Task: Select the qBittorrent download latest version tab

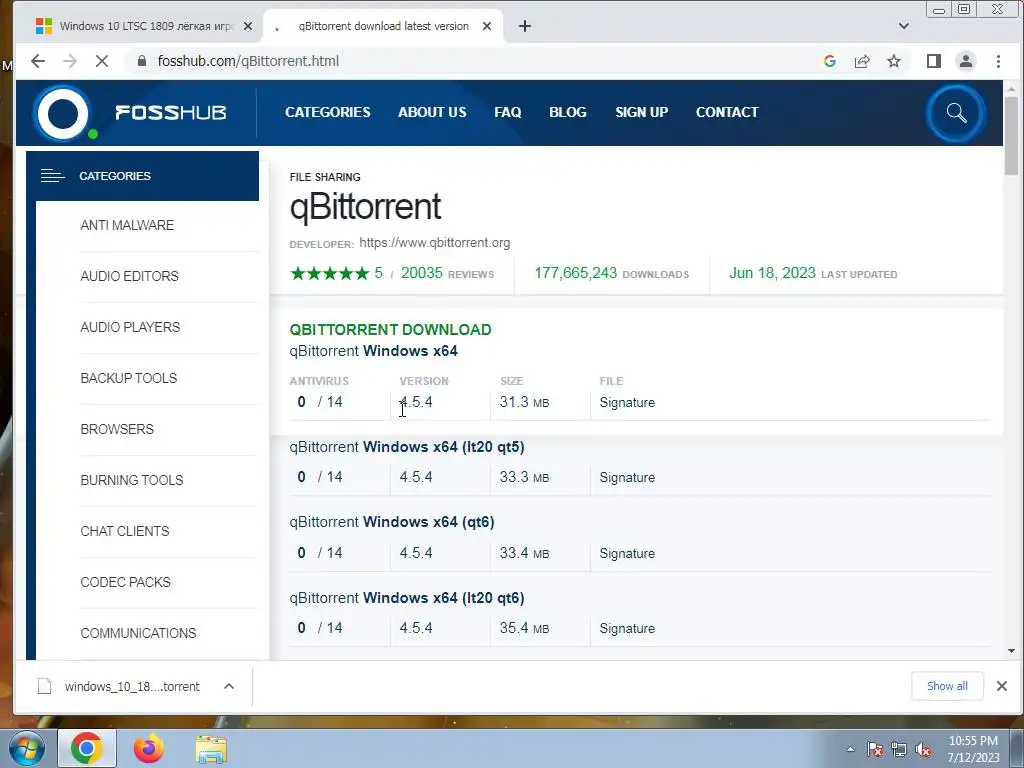Action: point(383,26)
